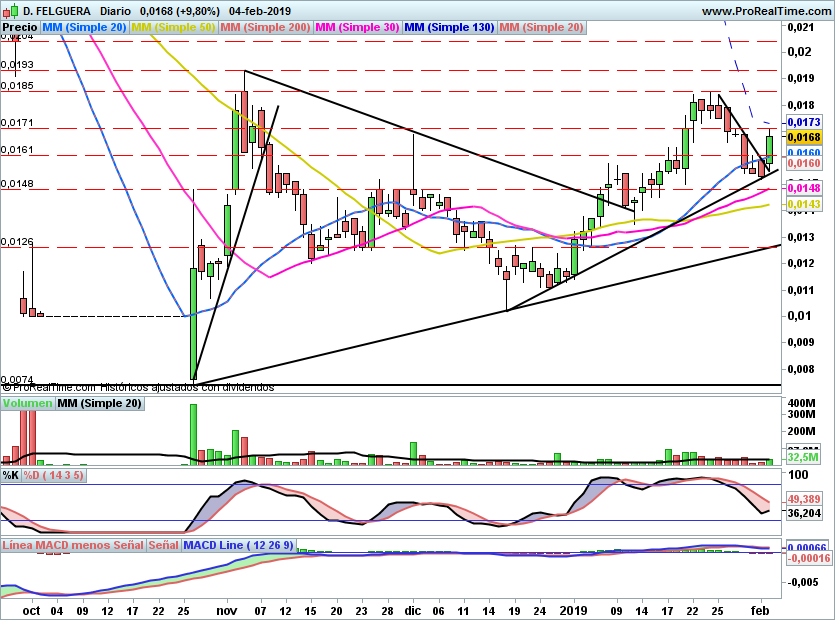Click the magenta 0,0148 moving average price tag
The height and width of the screenshot is (620, 835).
[x=804, y=188]
